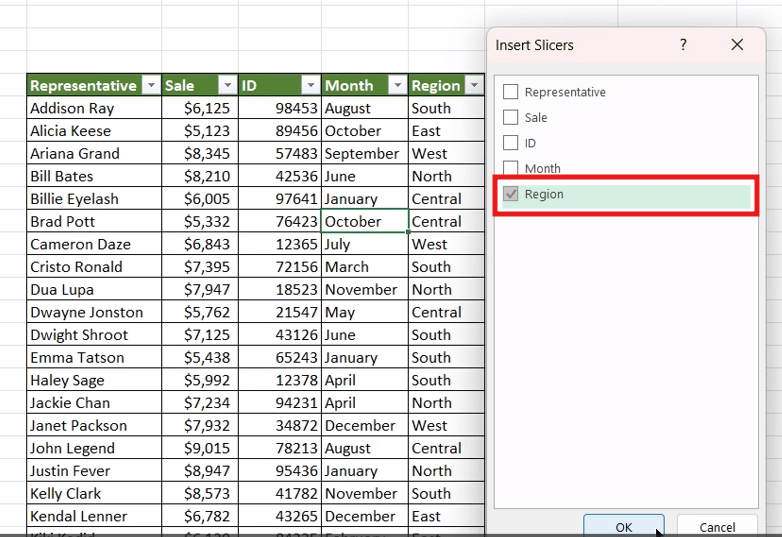Select the cell Bill Bates
This screenshot has height=537, width=782.
(x=94, y=176)
